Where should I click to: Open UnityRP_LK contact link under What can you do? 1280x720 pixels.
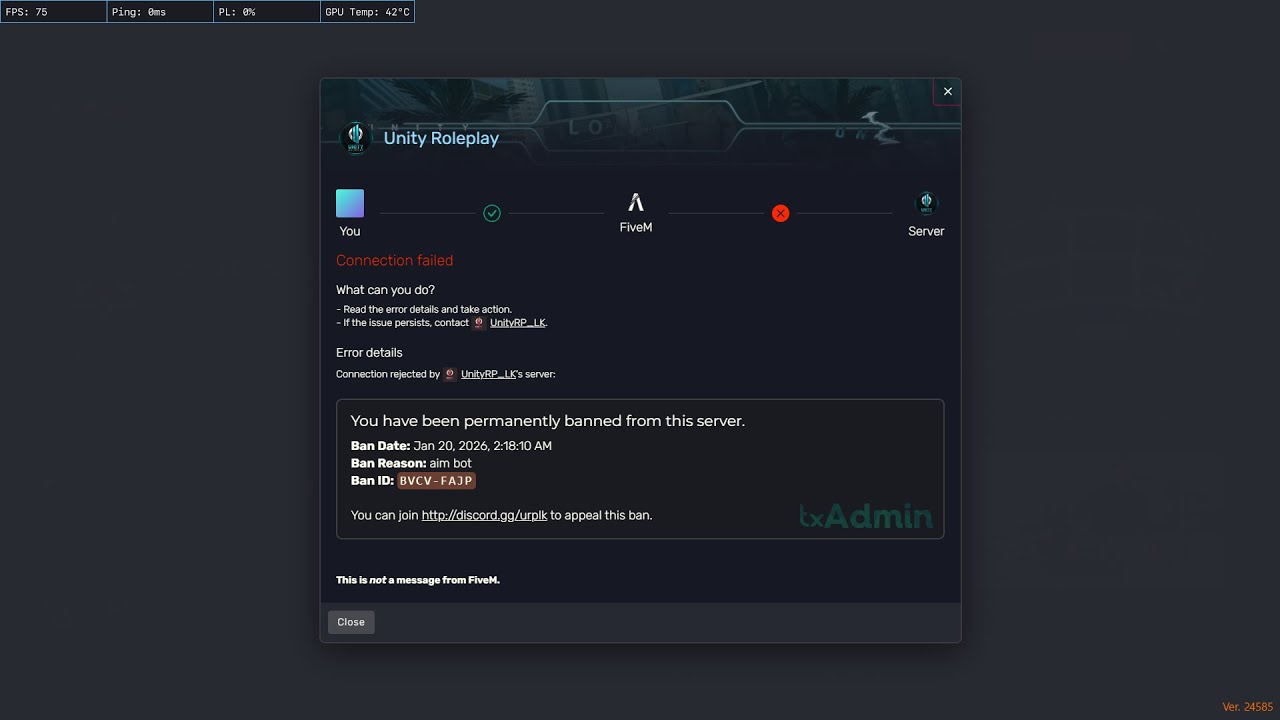(518, 323)
